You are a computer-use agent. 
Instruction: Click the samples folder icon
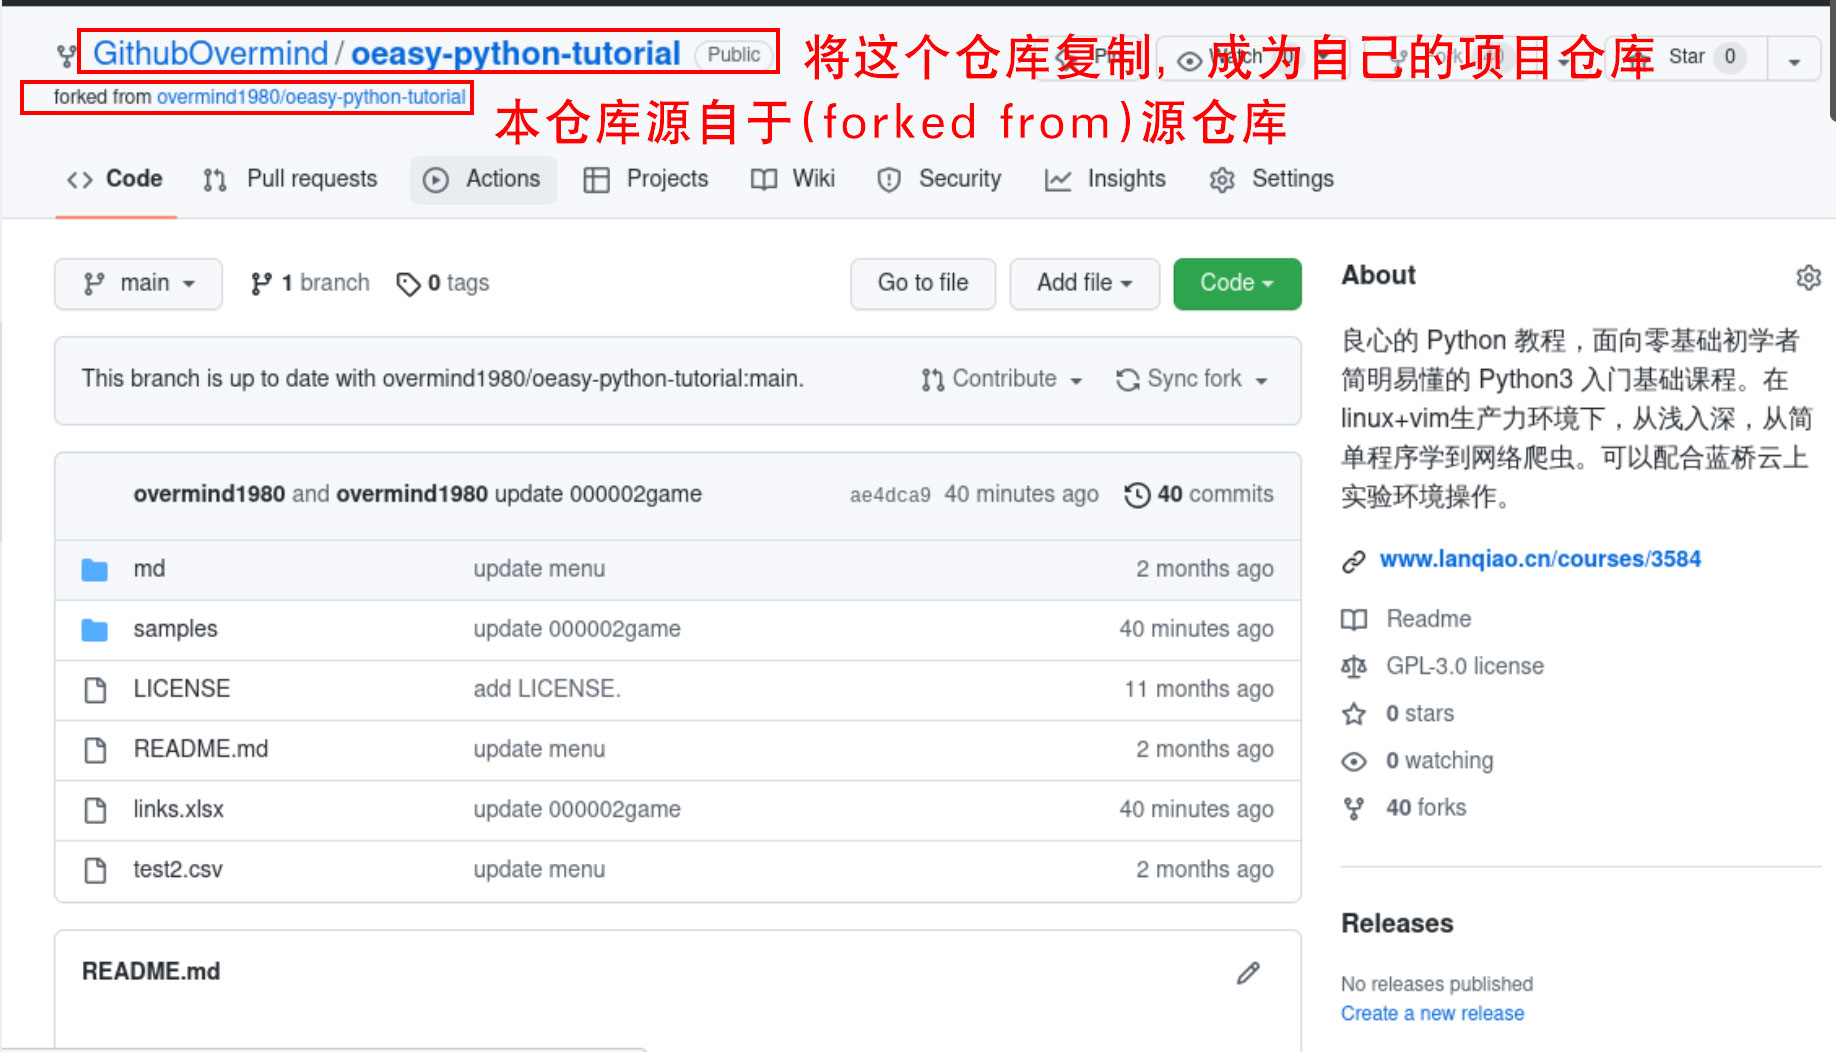click(94, 630)
